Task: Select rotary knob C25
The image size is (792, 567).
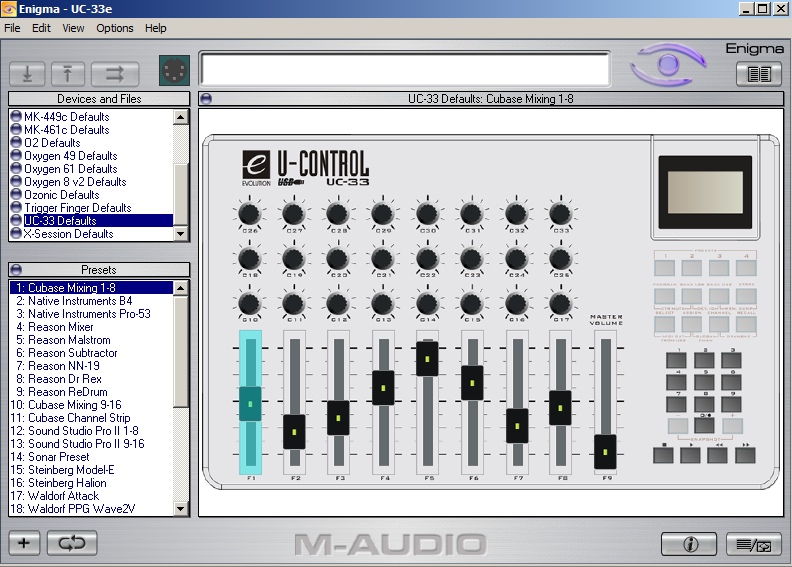Action: click(x=560, y=259)
